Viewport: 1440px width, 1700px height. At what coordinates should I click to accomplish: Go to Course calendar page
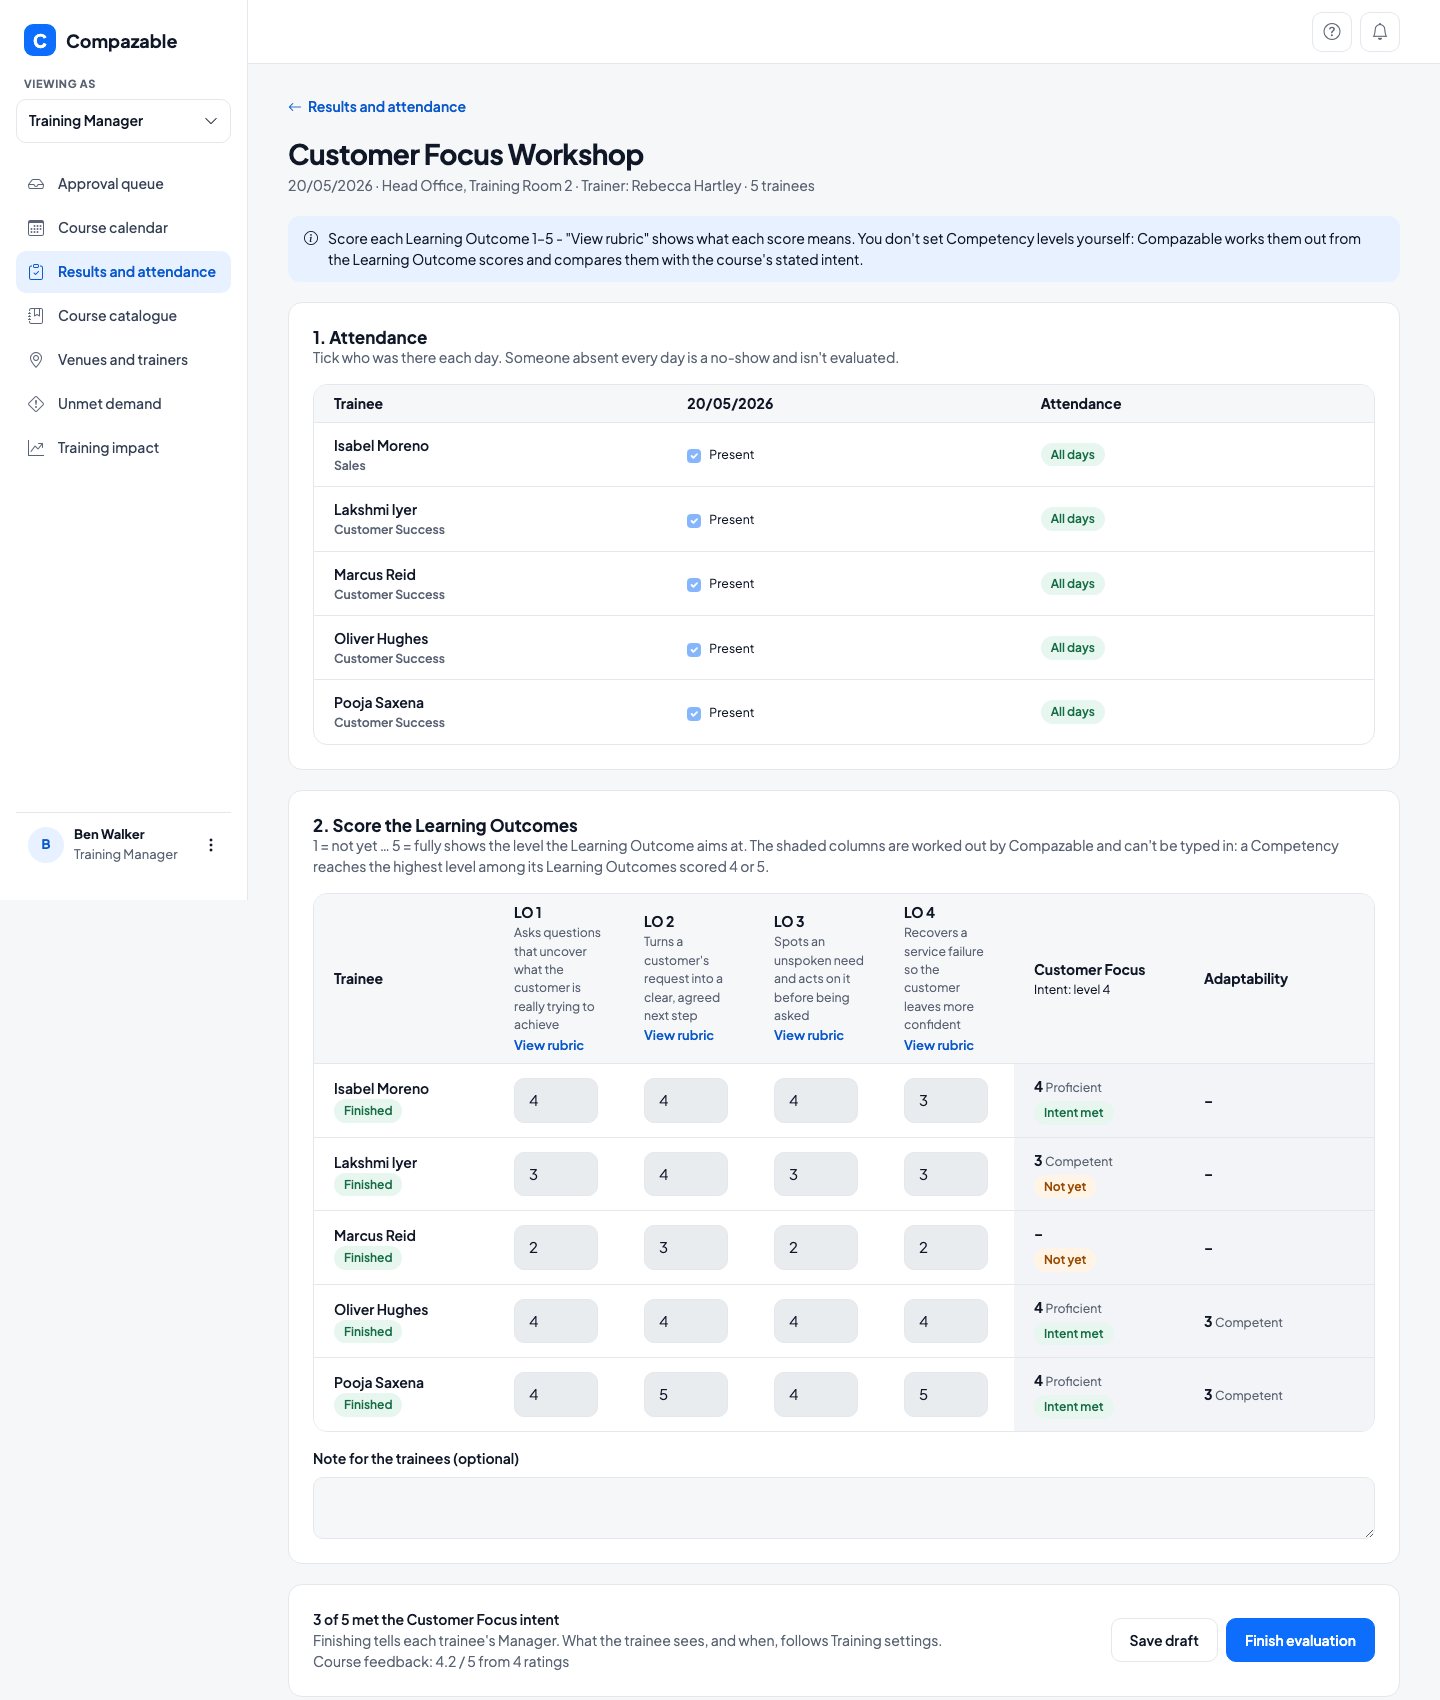[x=124, y=228]
